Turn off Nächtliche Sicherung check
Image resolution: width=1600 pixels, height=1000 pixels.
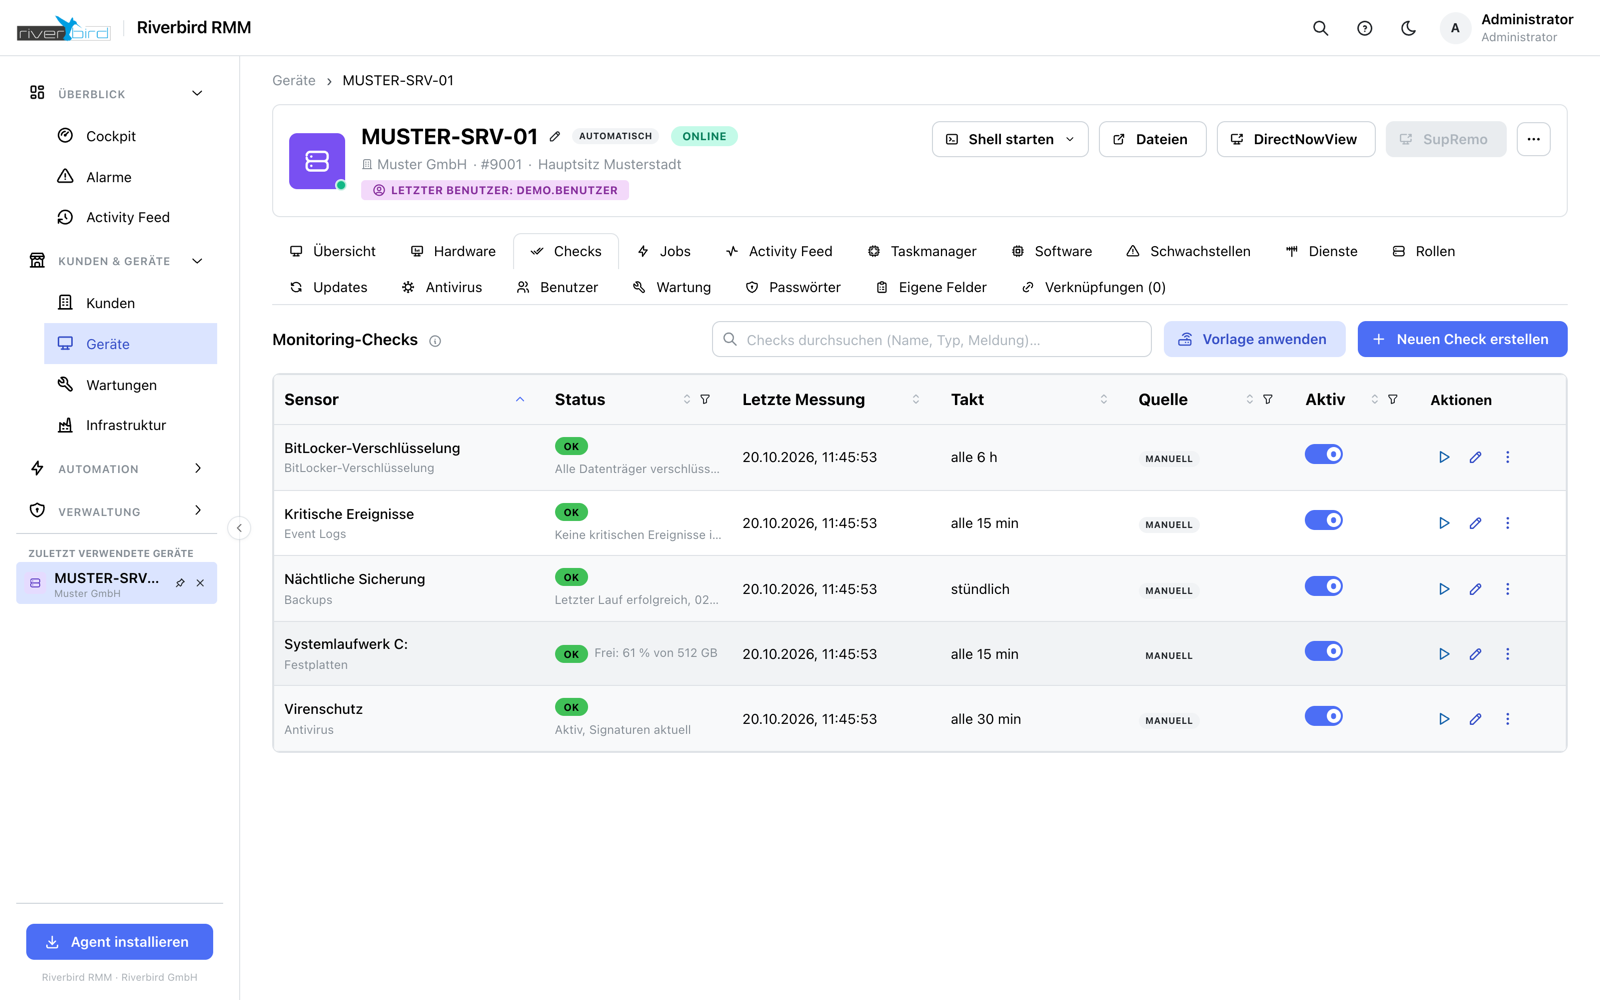(x=1324, y=586)
